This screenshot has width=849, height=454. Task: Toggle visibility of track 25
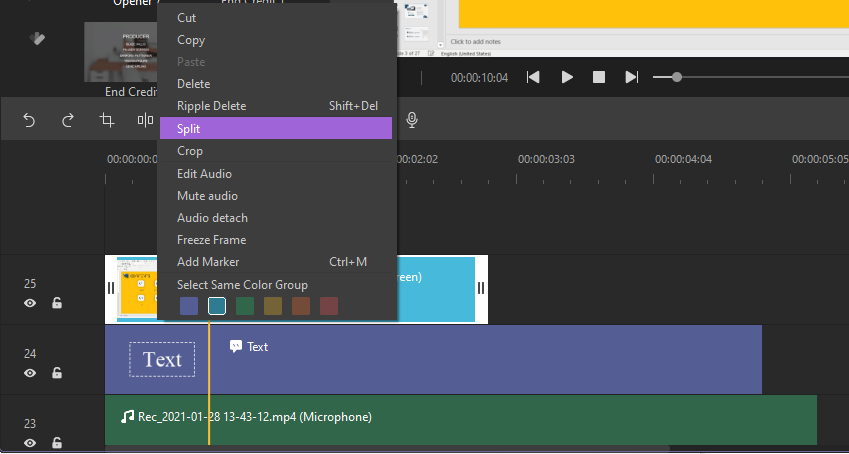(30, 303)
